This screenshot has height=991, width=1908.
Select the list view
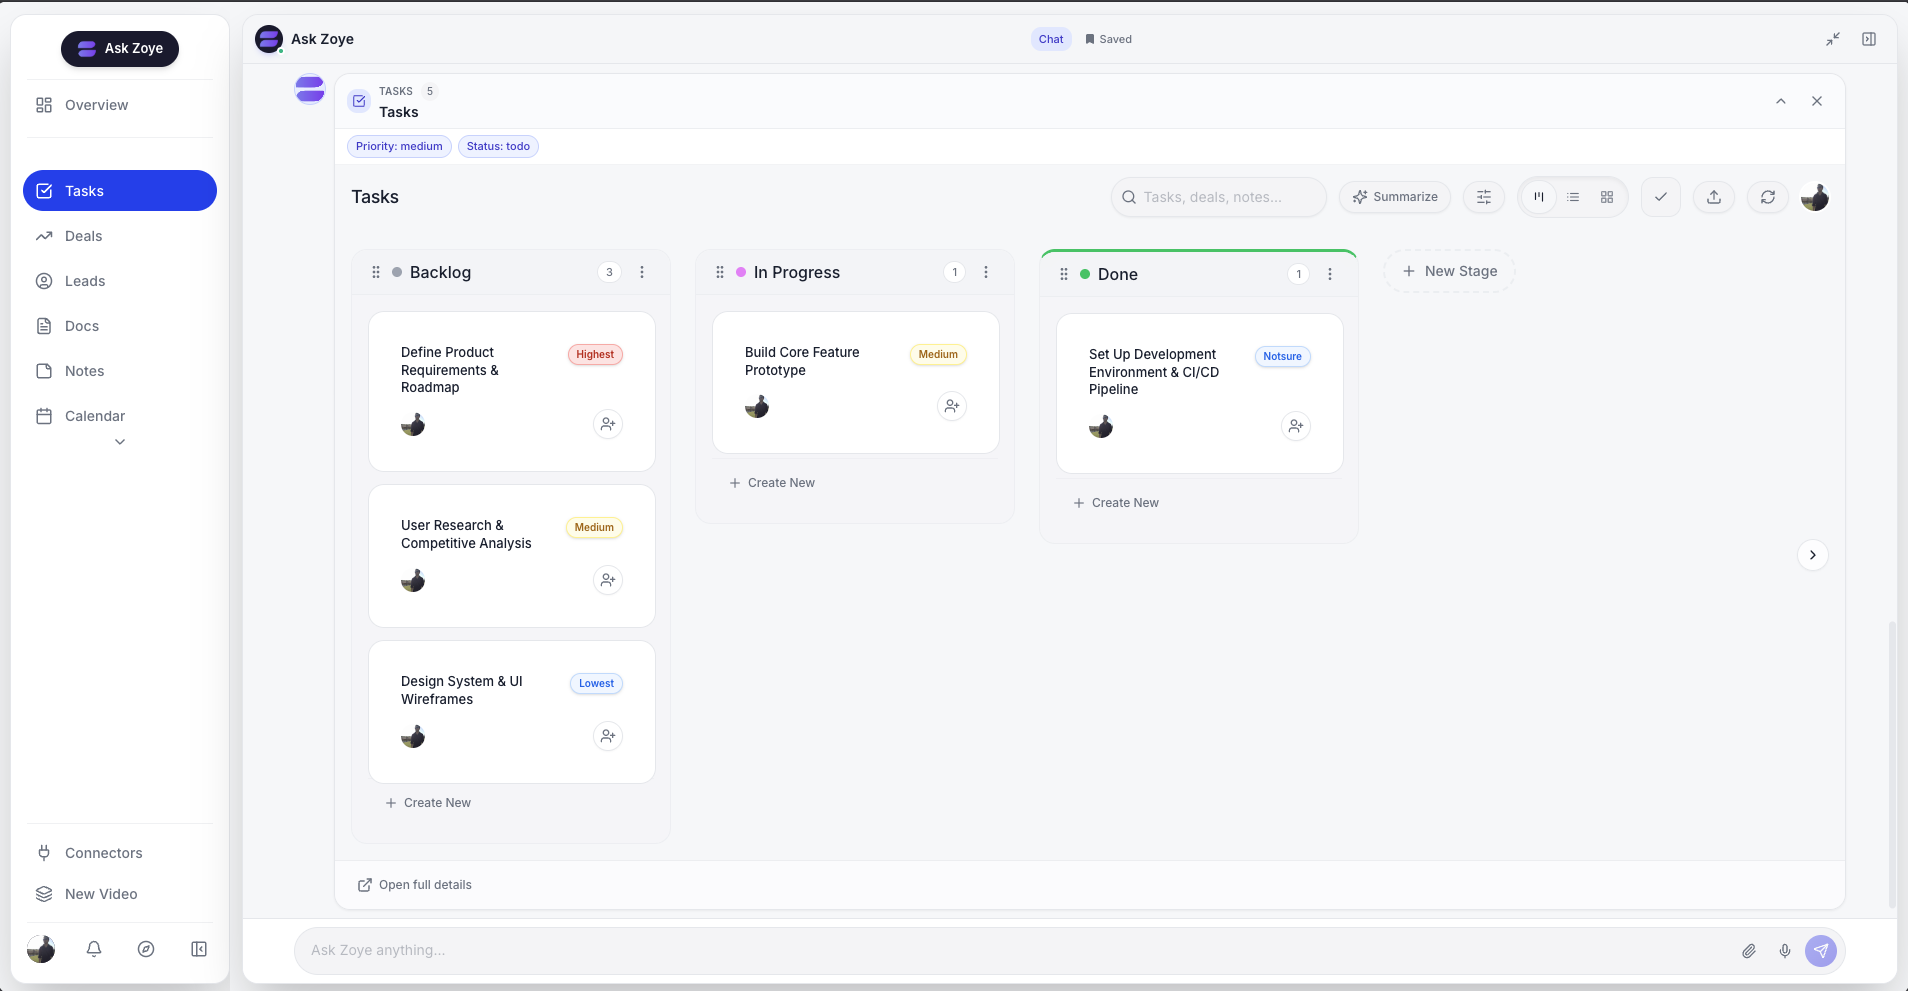tap(1573, 197)
